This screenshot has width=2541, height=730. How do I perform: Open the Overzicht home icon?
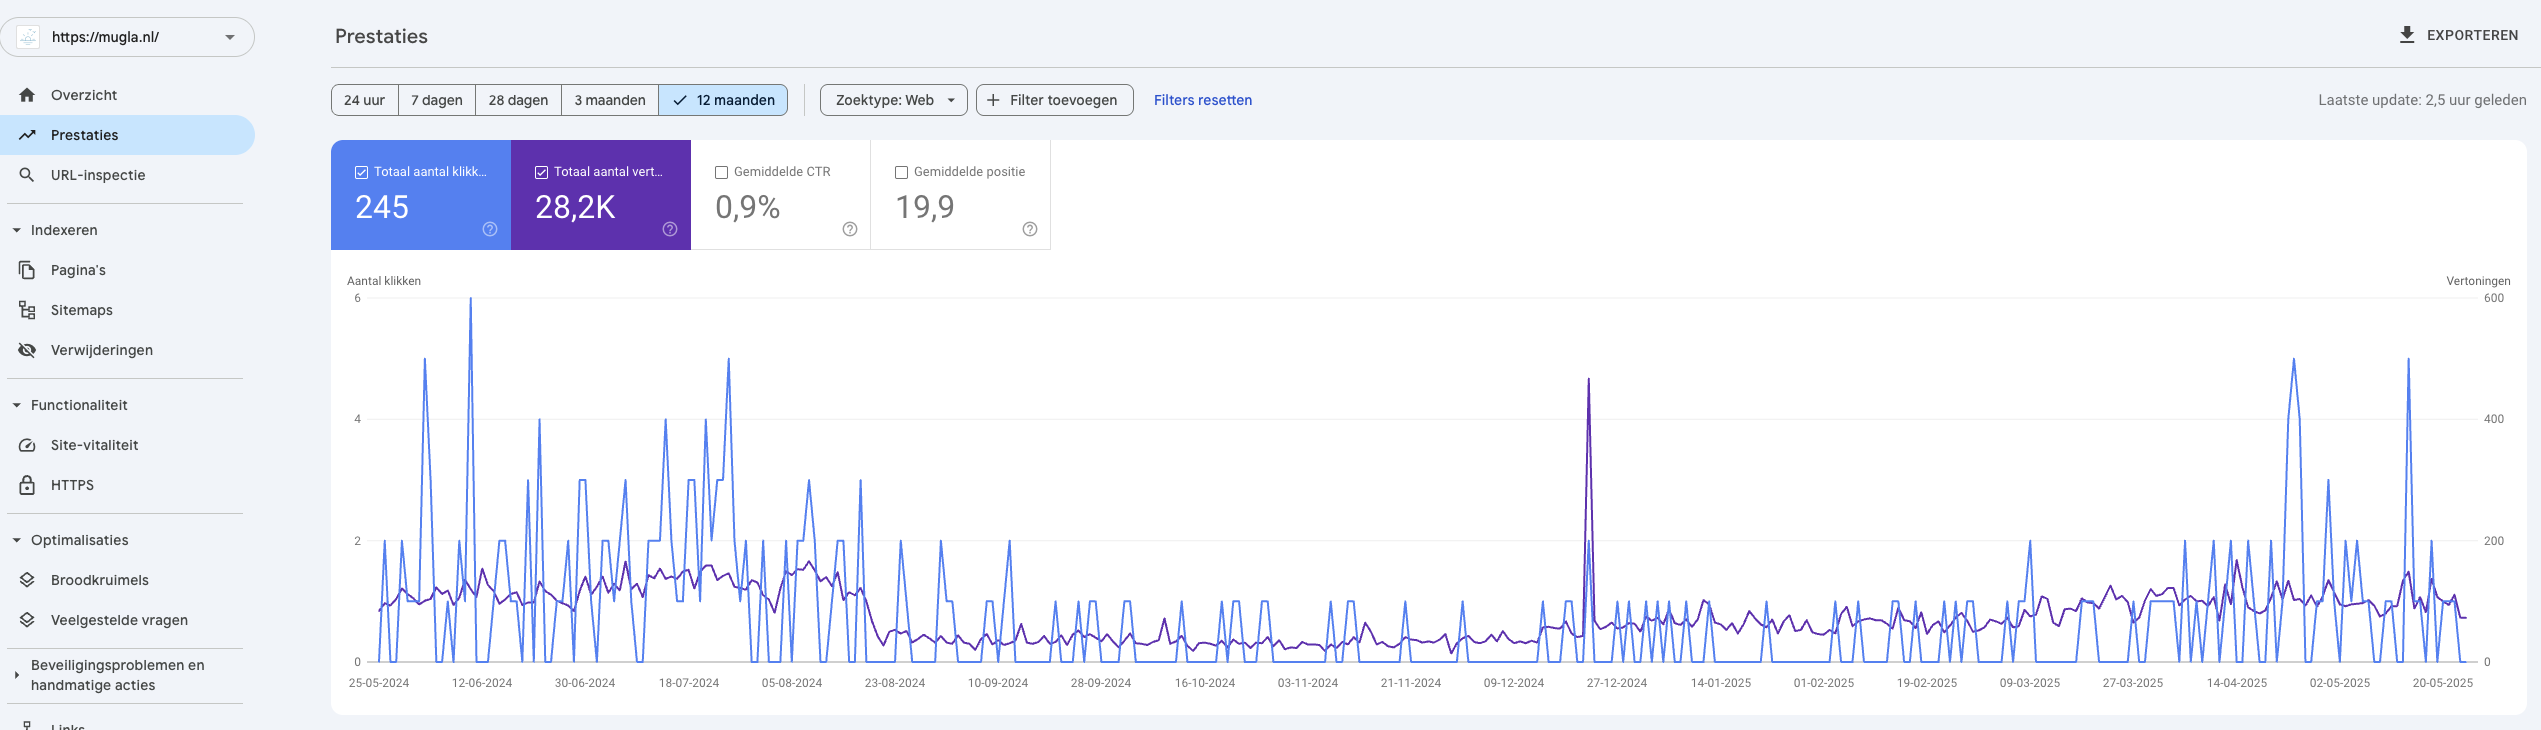tap(27, 95)
